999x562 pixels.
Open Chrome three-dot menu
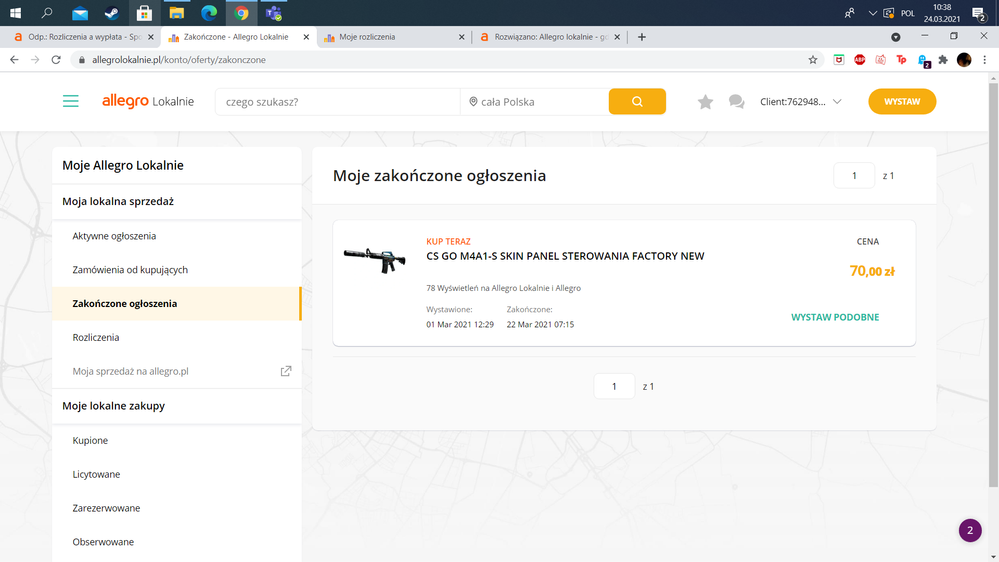(x=984, y=60)
